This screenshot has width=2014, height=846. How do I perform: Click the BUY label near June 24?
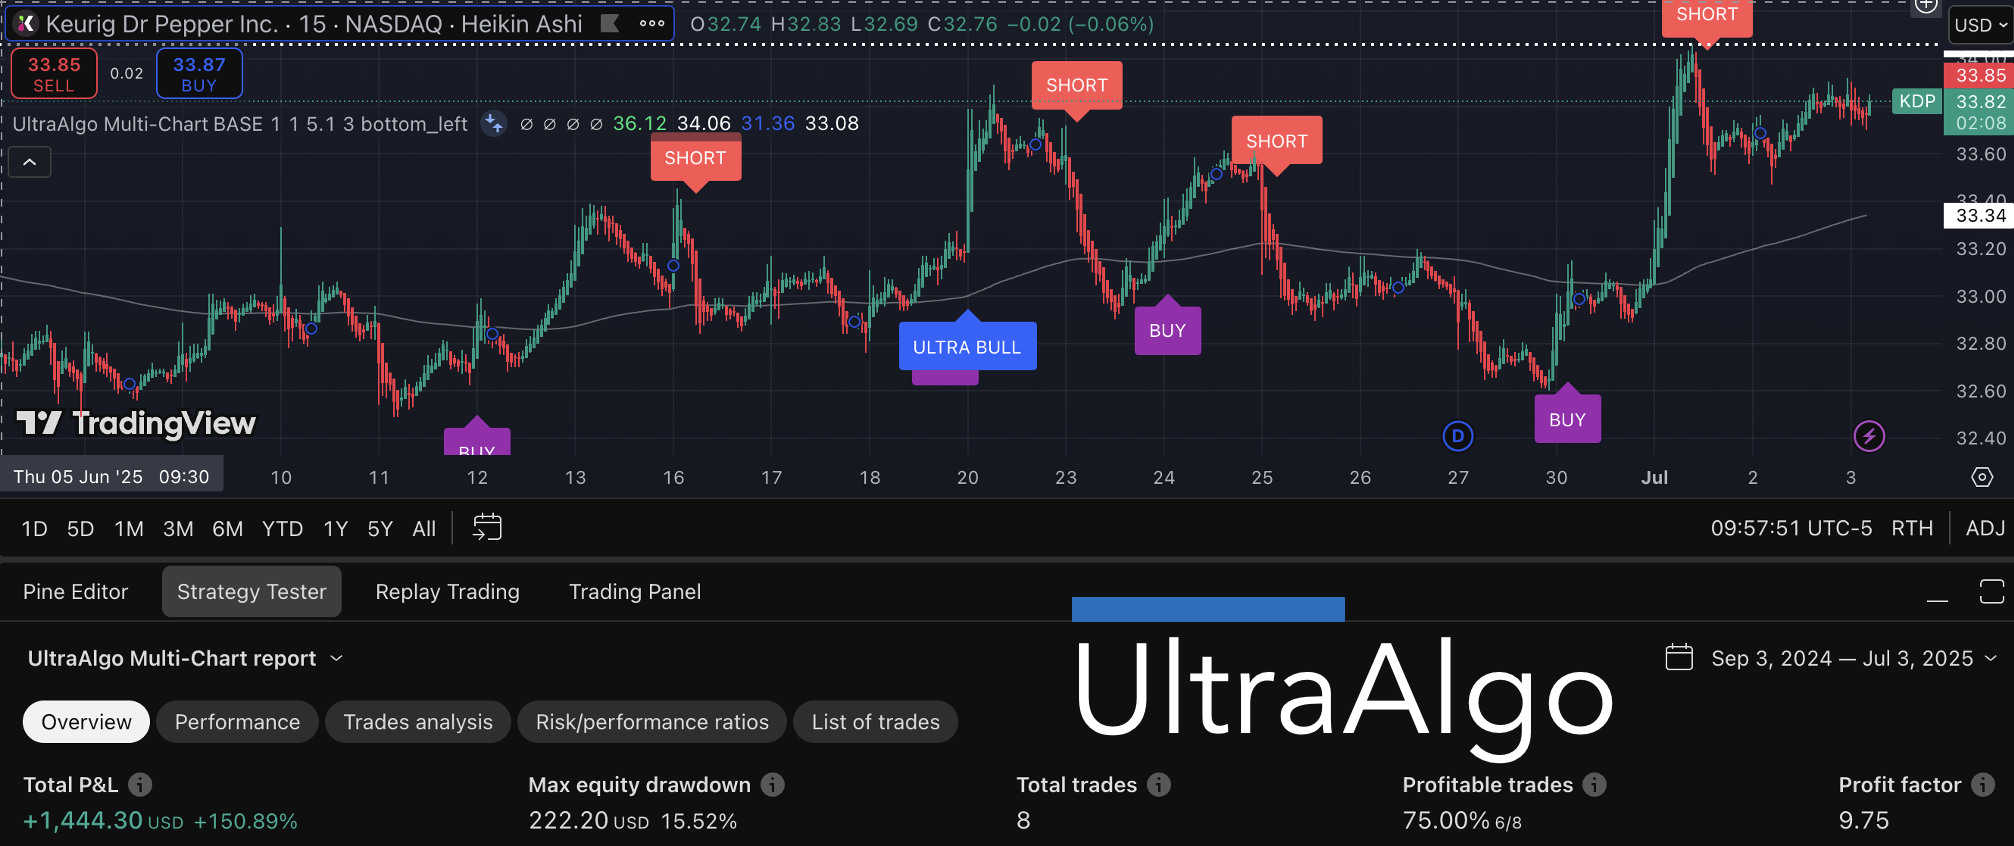pyautogui.click(x=1168, y=331)
